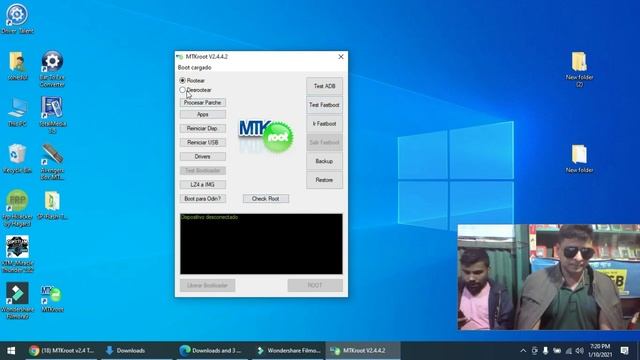Screen dimensions: 640x360
Task: Click the Restore button
Action: [x=324, y=180]
